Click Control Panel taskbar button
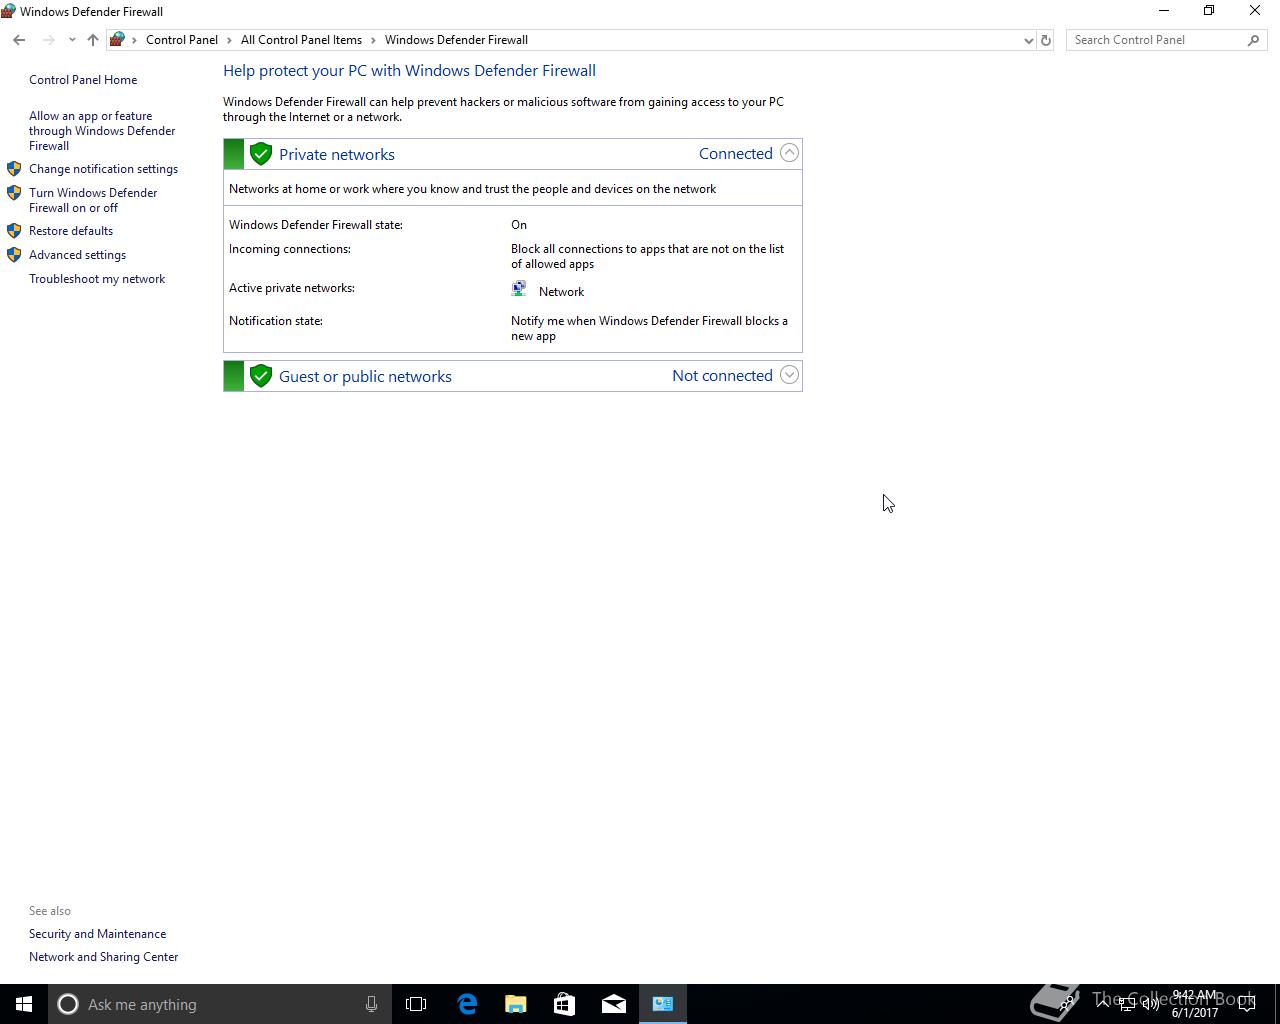The image size is (1280, 1024). 663,1004
